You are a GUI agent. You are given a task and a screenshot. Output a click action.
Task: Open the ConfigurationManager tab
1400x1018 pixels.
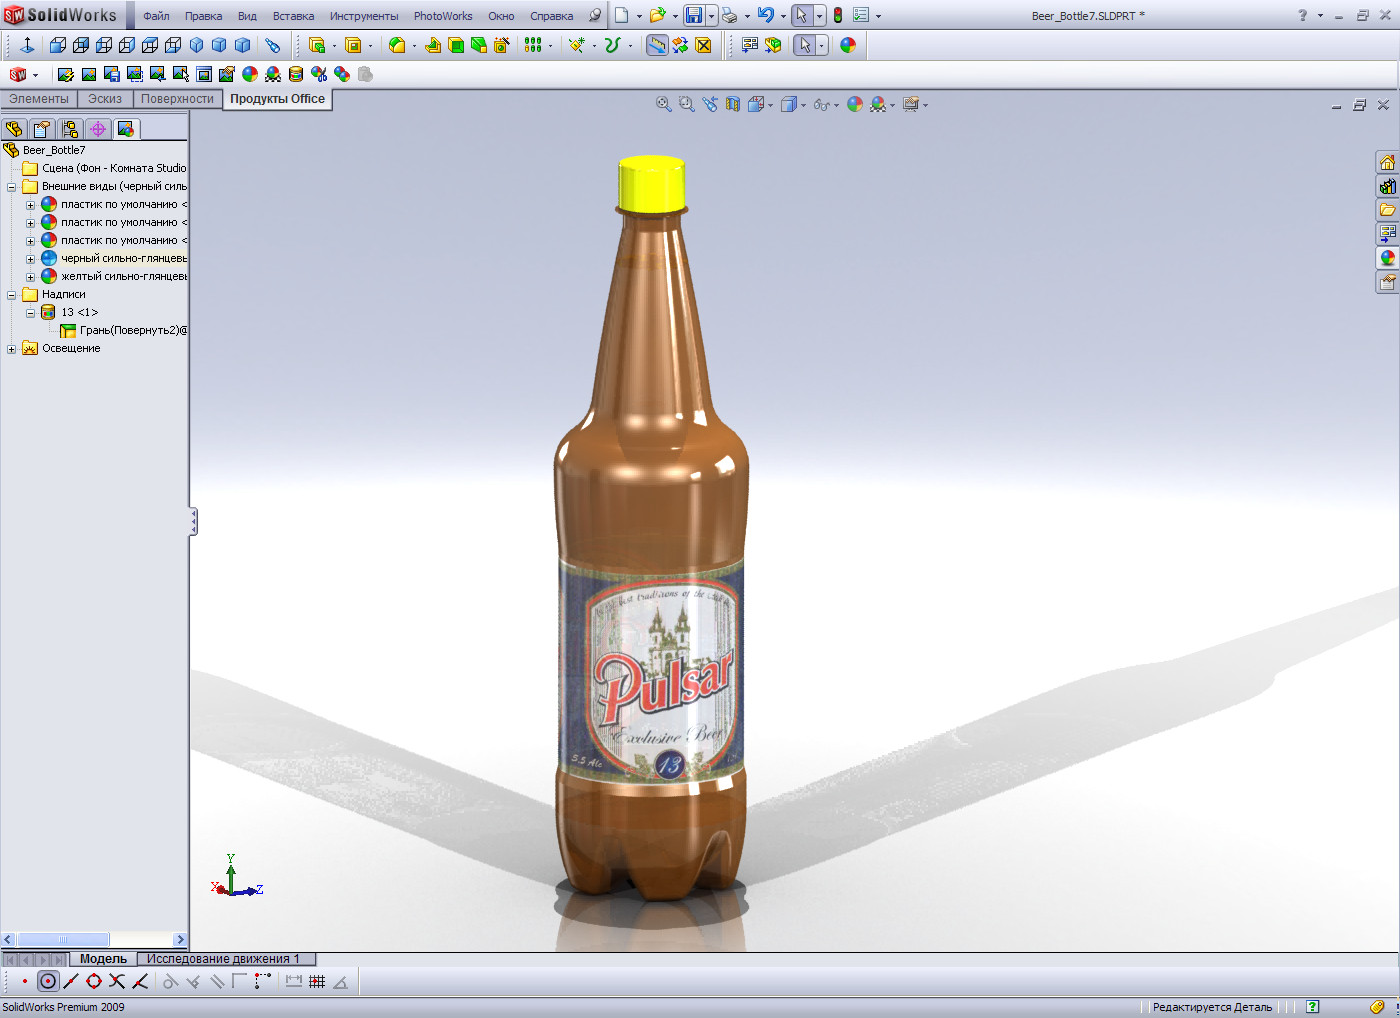click(x=70, y=129)
